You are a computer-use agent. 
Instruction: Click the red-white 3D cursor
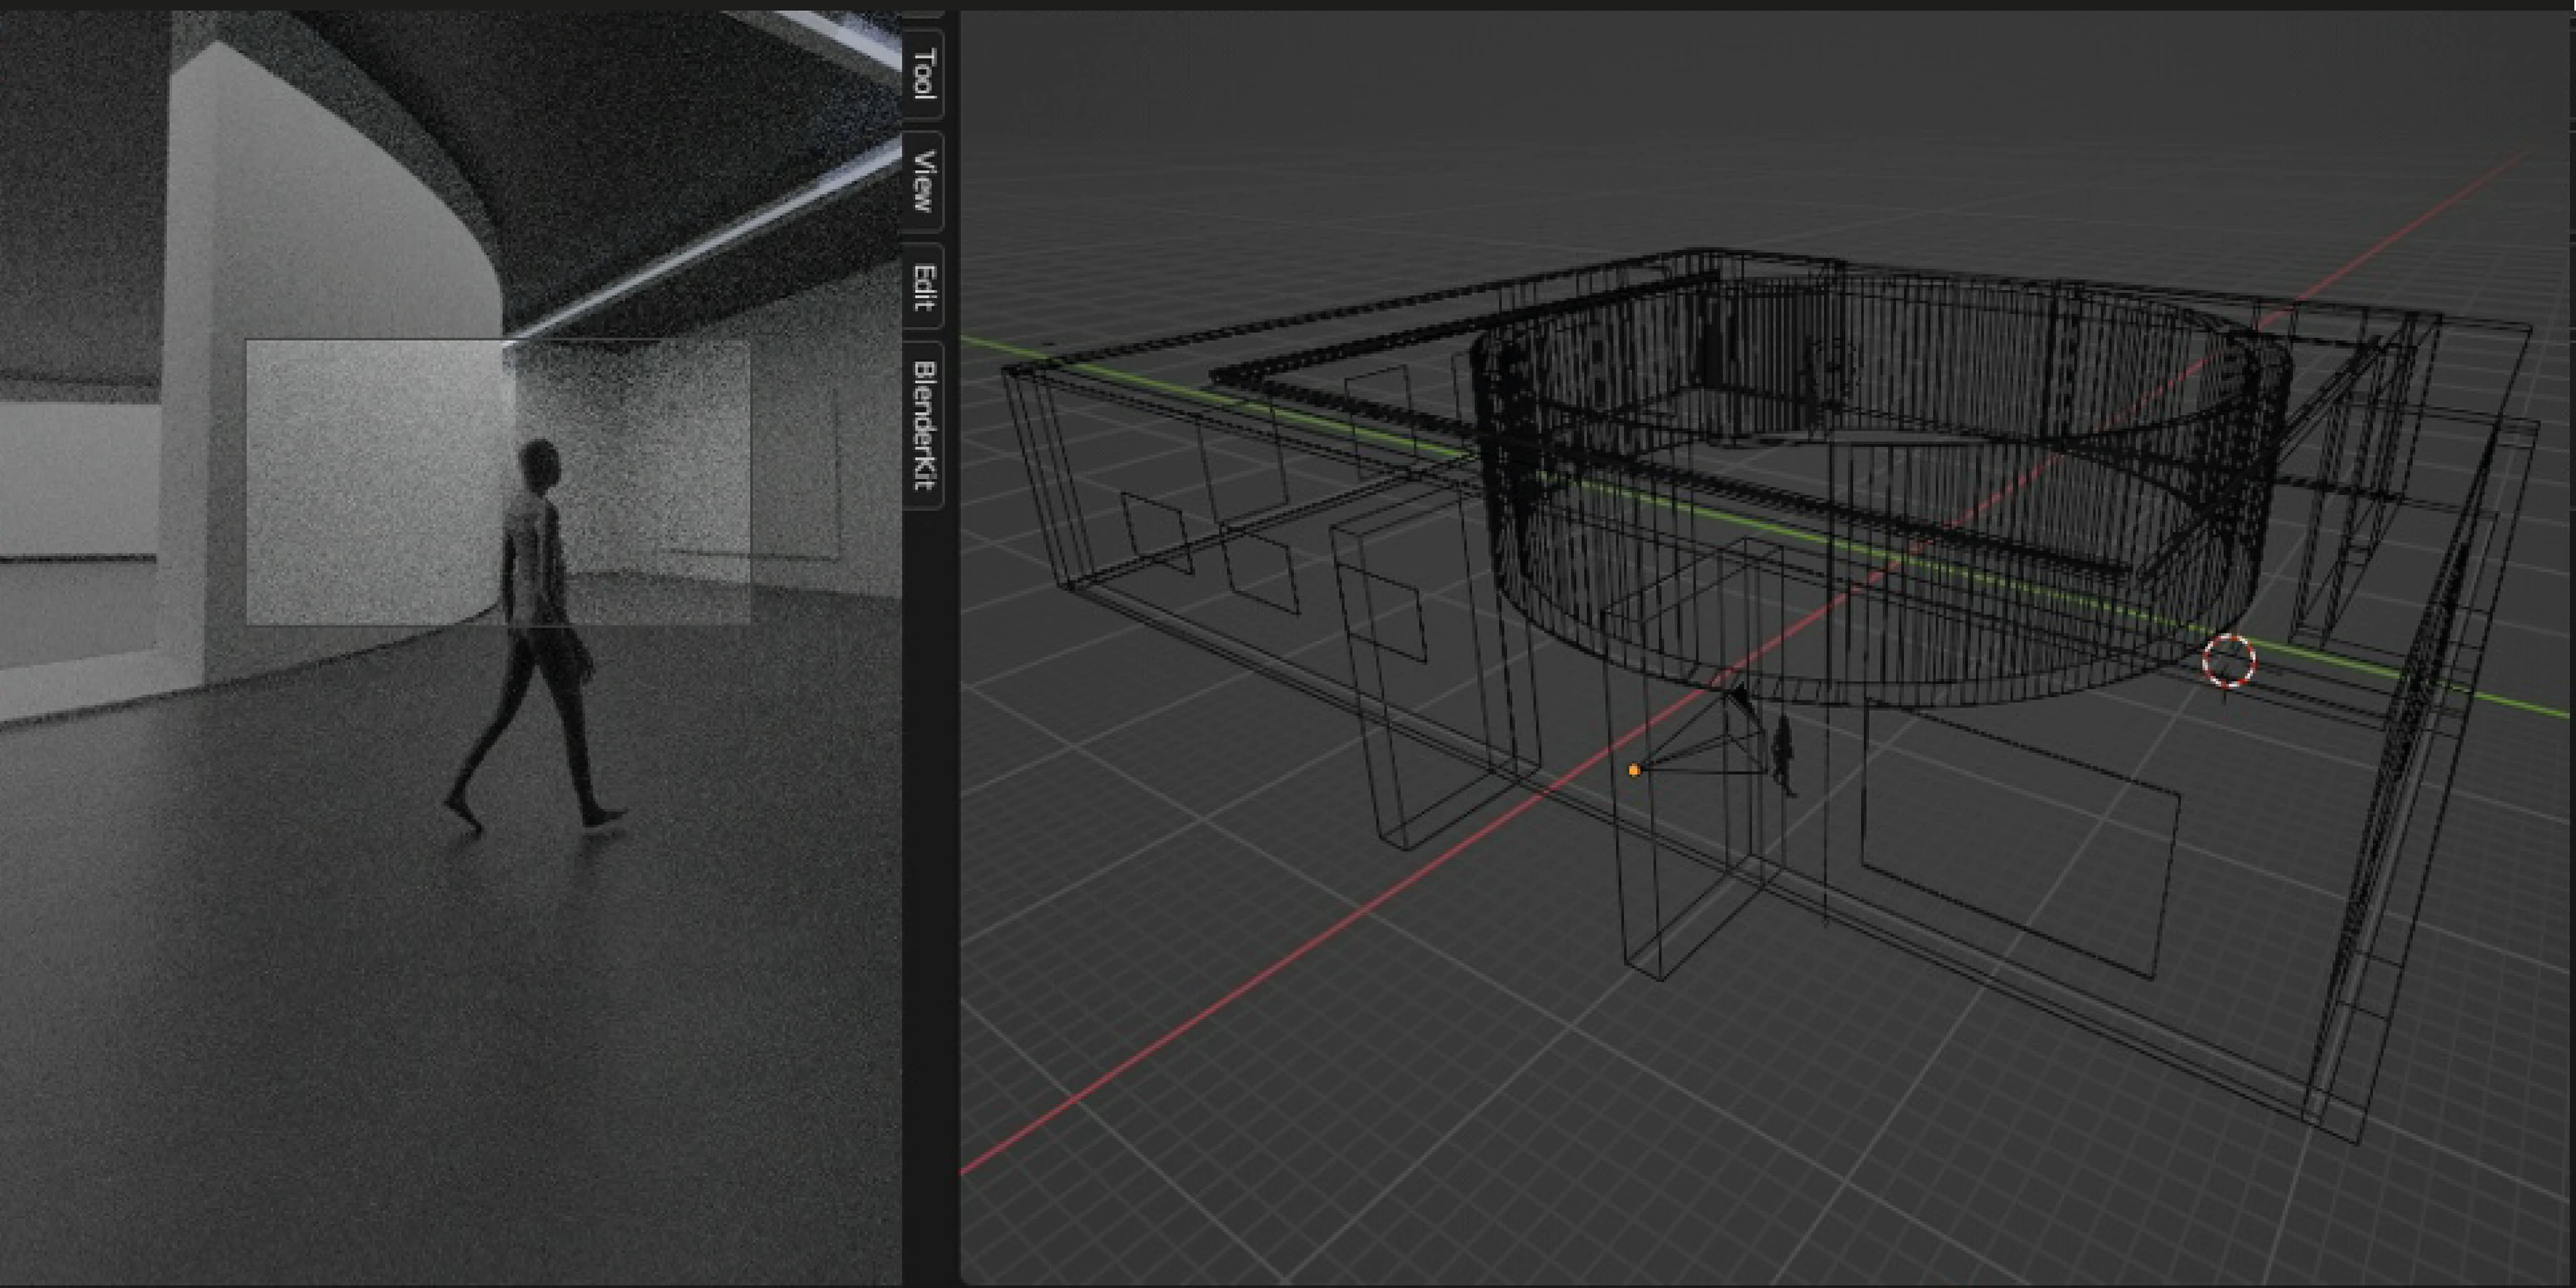[2228, 661]
